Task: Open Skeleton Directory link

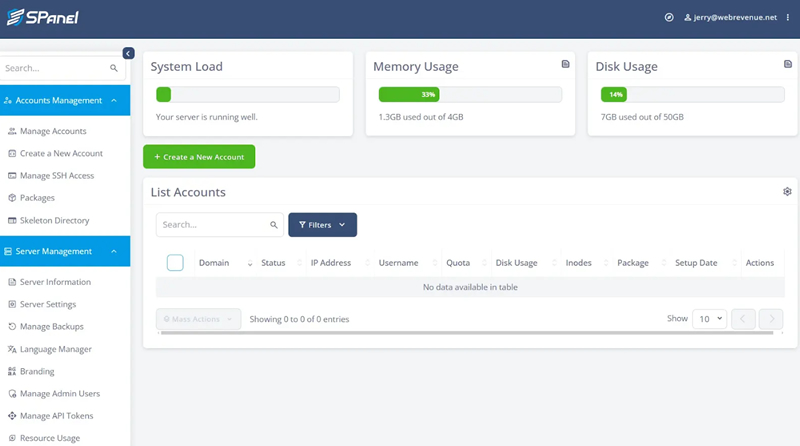Action: point(55,220)
